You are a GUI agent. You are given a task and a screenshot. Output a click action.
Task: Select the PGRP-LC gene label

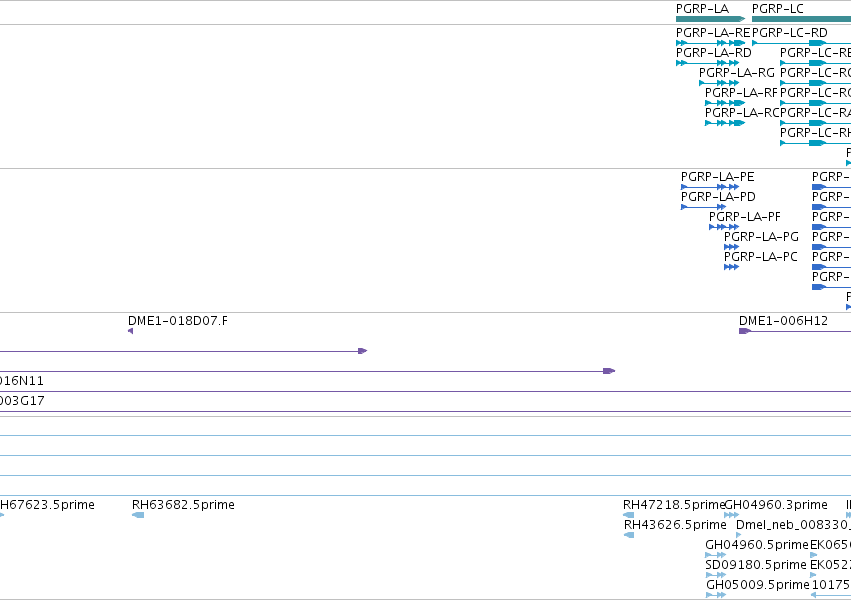coord(778,9)
